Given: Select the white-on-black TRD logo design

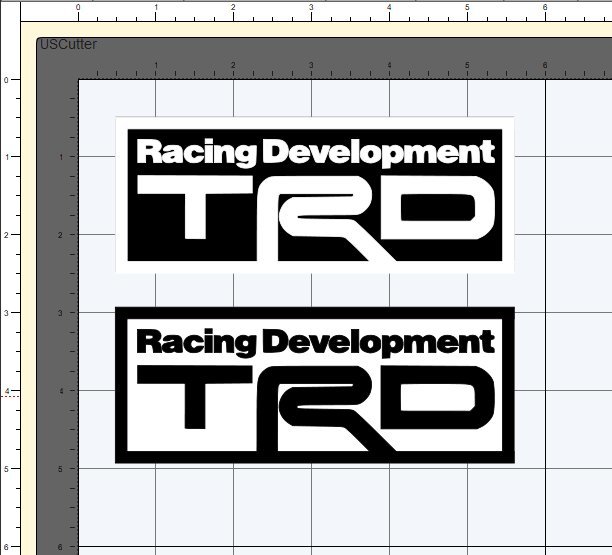Looking at the screenshot, I should [x=315, y=195].
